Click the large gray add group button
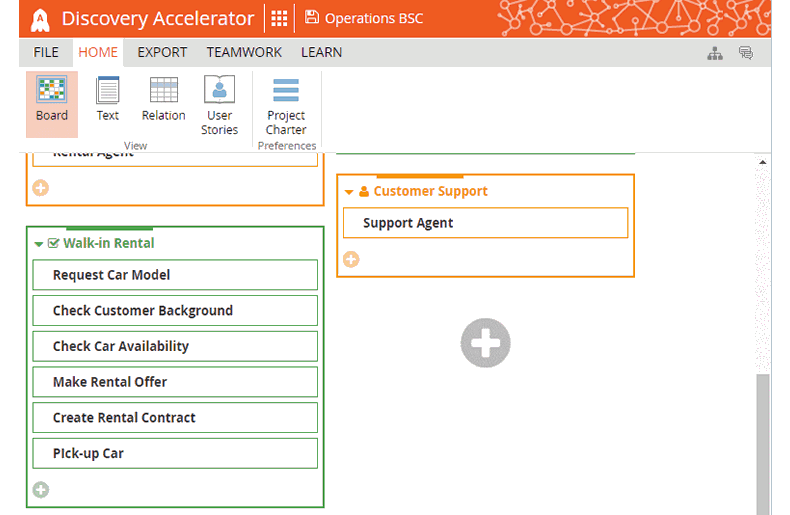This screenshot has width=790, height=515. coord(486,343)
